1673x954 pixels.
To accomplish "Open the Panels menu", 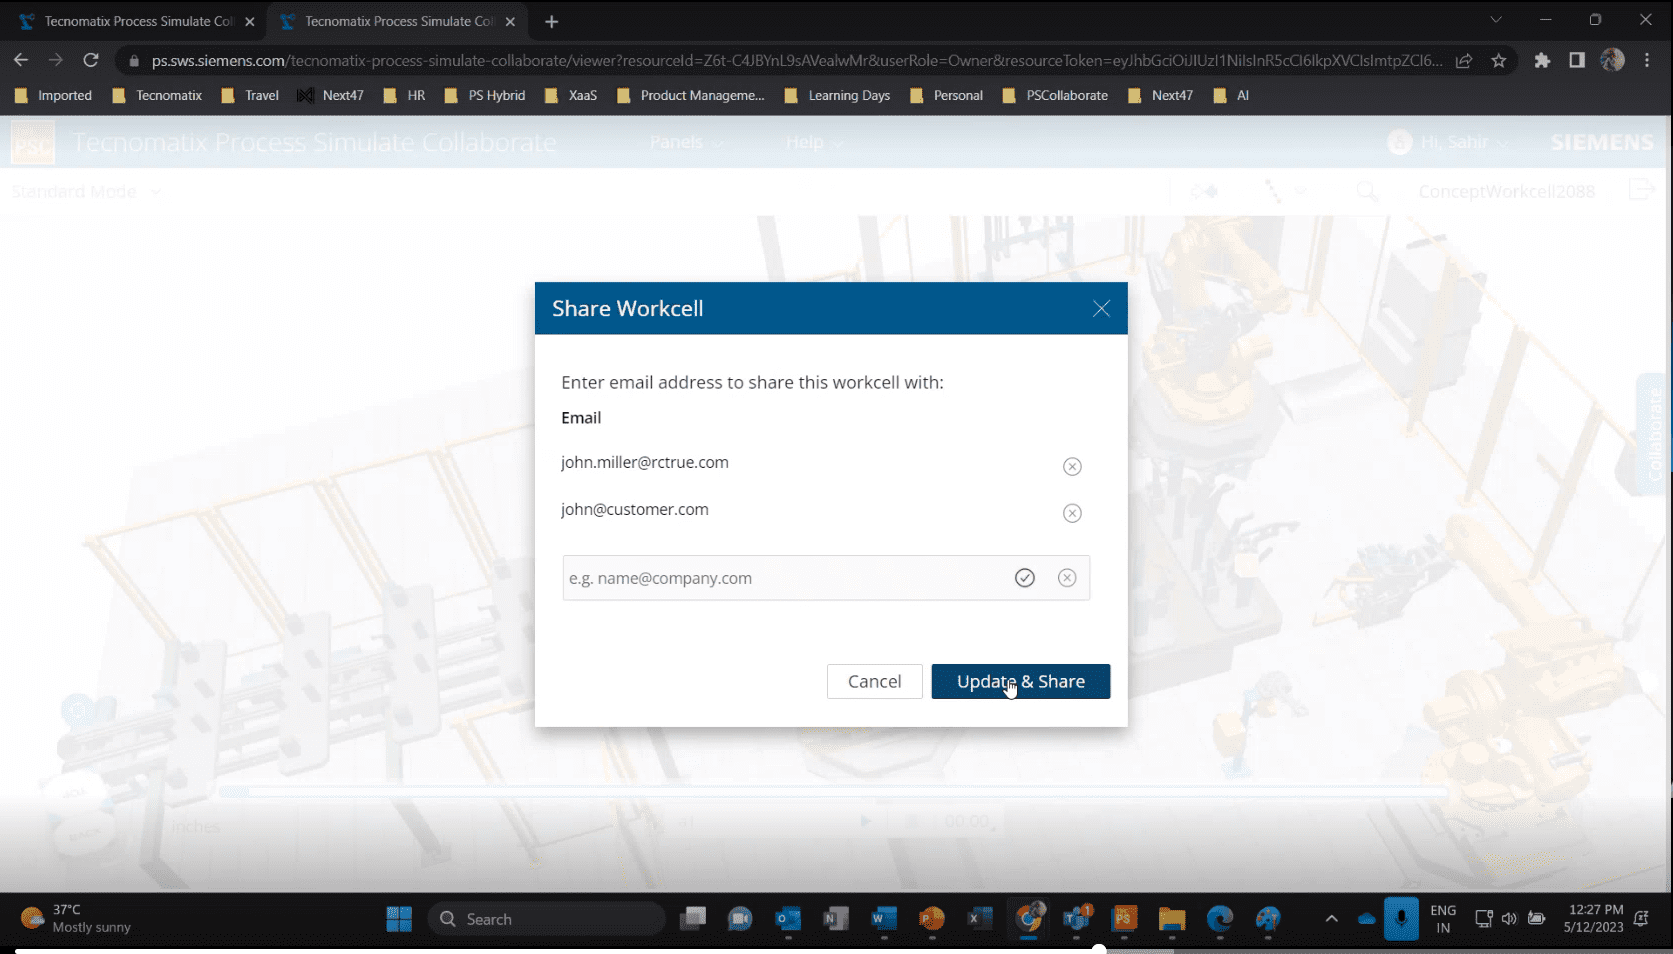I will (x=685, y=142).
